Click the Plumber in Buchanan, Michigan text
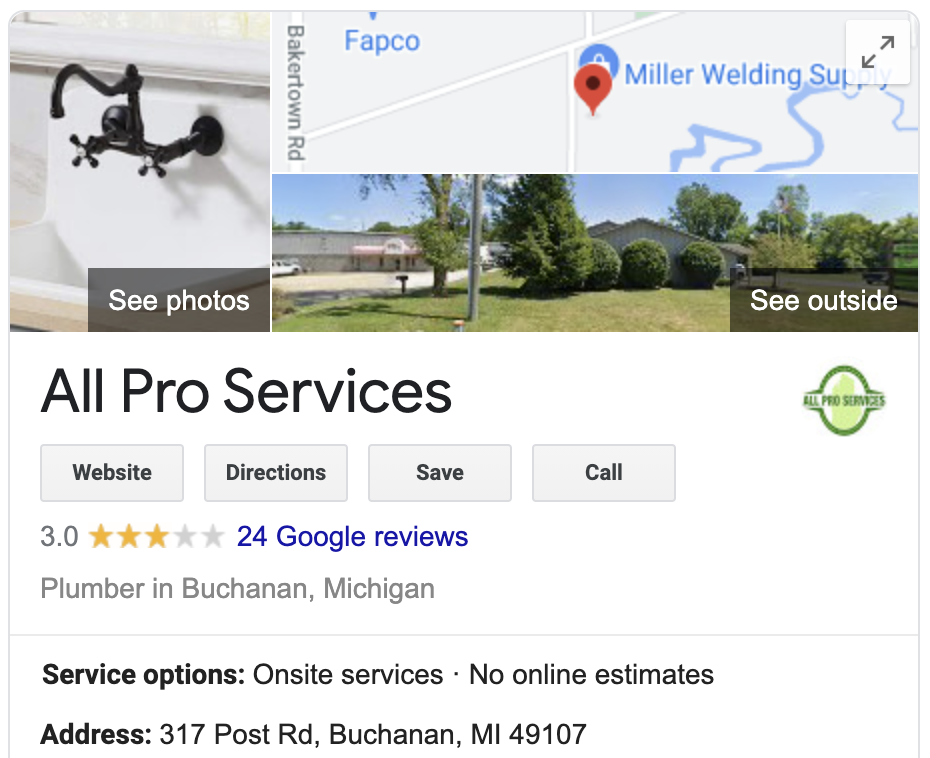This screenshot has width=930, height=758. [x=238, y=589]
